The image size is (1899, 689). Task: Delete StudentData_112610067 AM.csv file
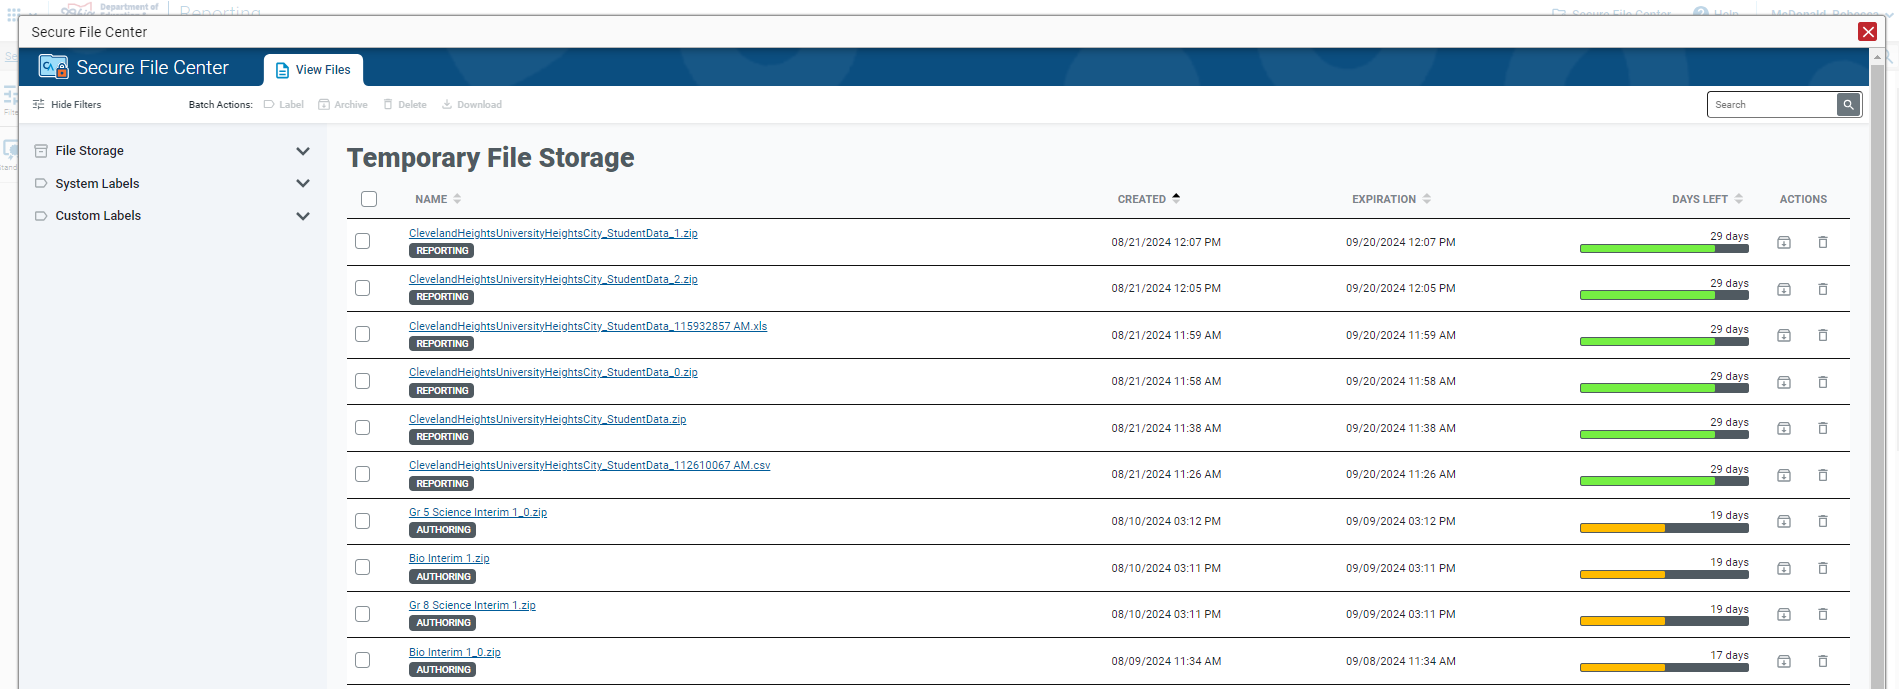point(1823,475)
